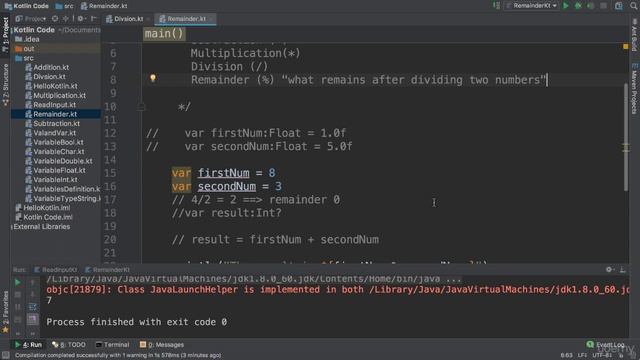Expand the .idea folder

[27, 39]
